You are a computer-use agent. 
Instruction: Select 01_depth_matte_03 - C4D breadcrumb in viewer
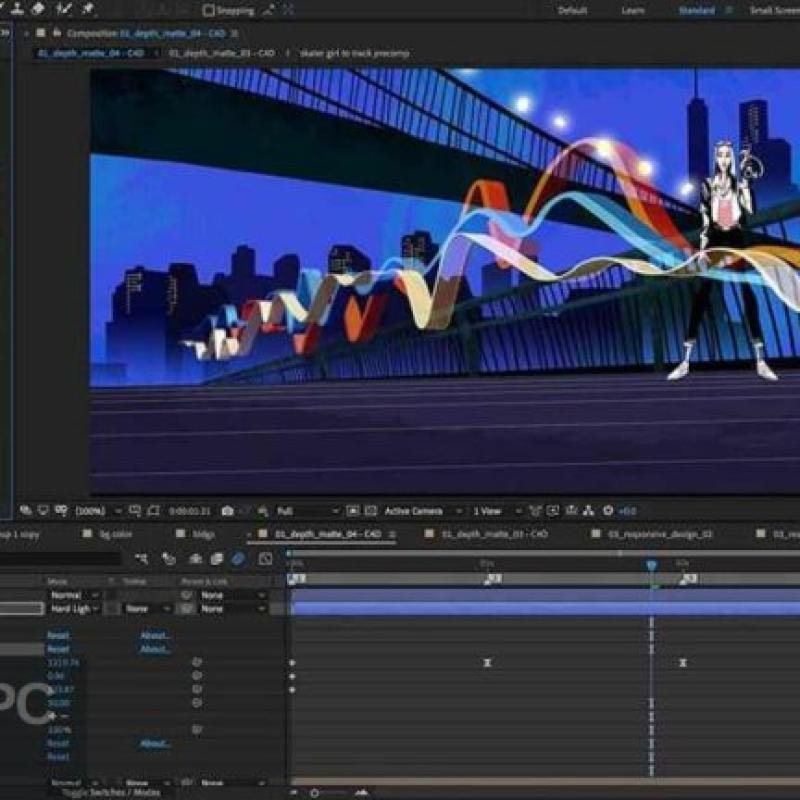(222, 53)
